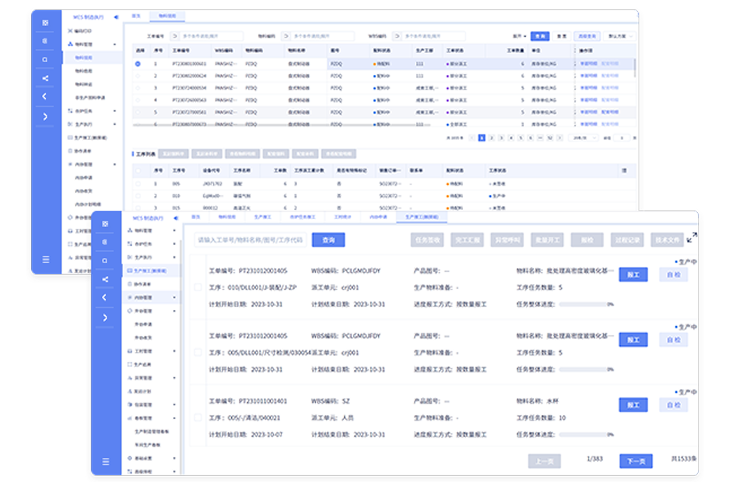Screen dimensions: 730x482
Task: Click the 查询 button in front window
Action: 326,239
